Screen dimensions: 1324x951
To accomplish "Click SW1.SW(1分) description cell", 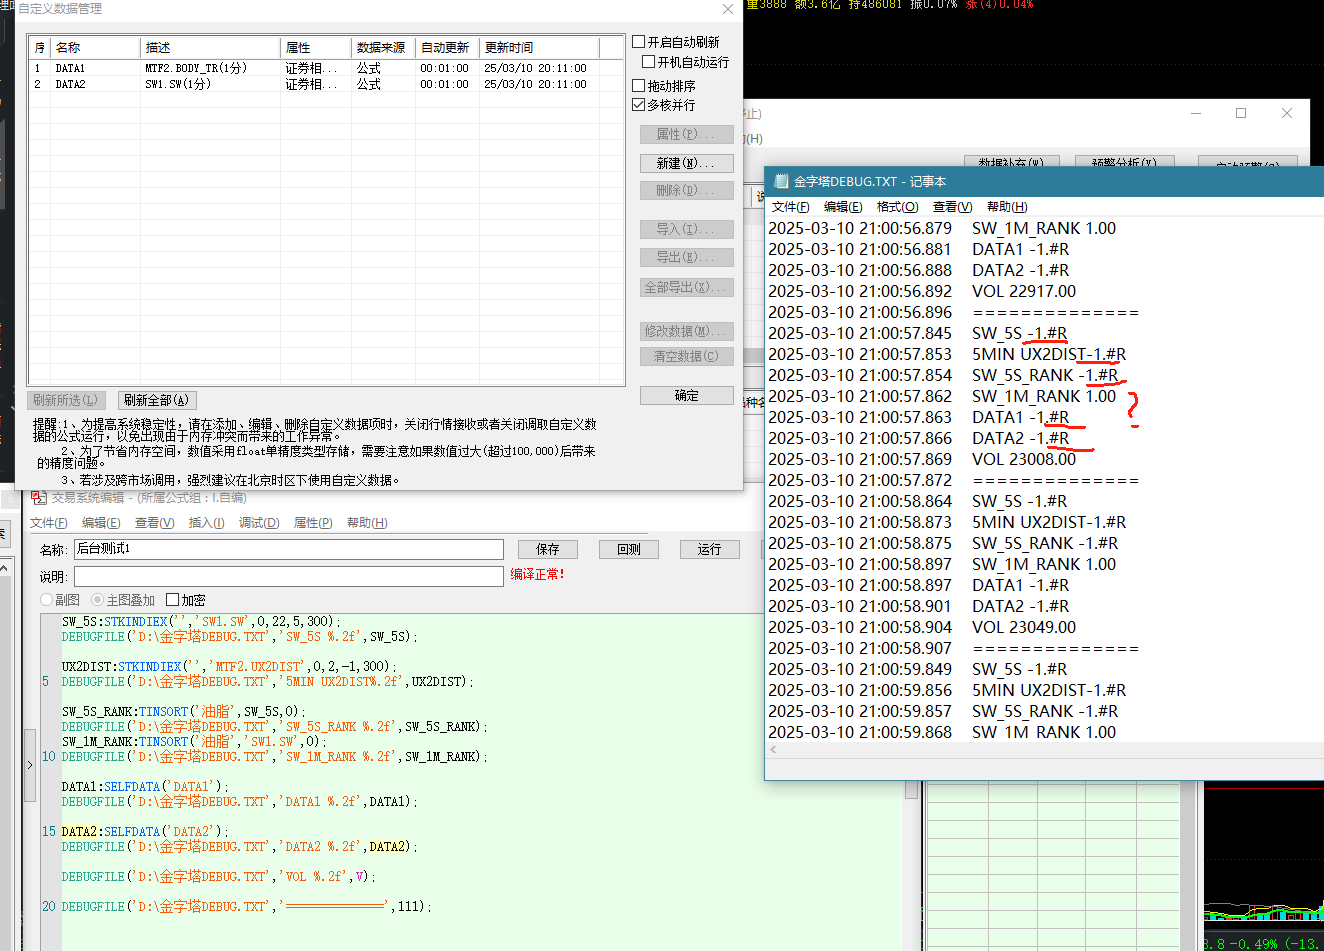I will point(178,84).
